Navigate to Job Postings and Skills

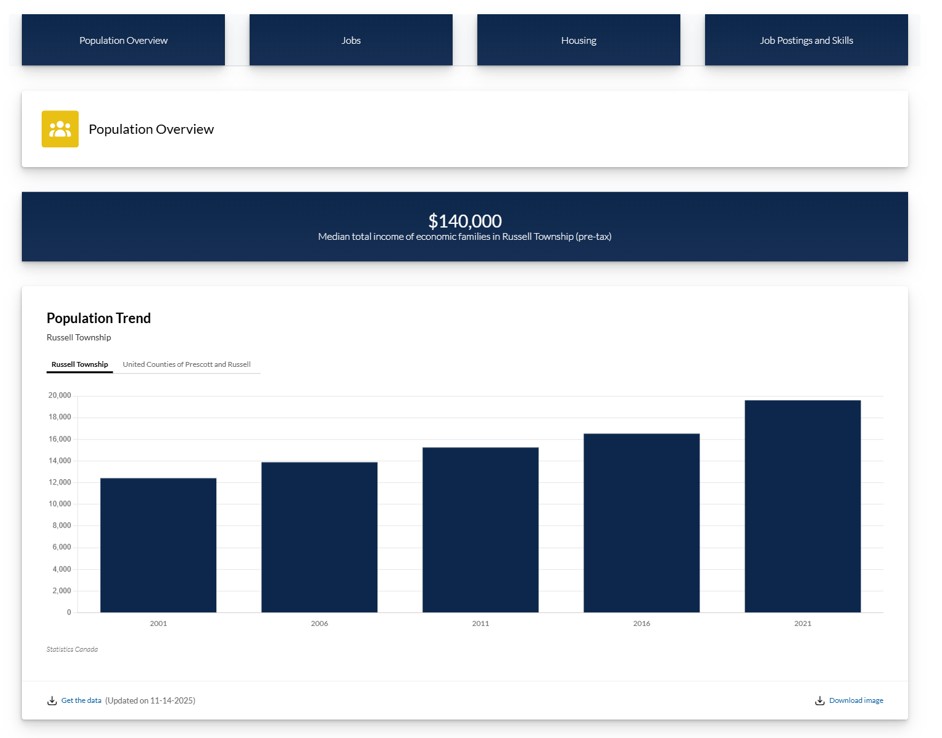coord(806,40)
